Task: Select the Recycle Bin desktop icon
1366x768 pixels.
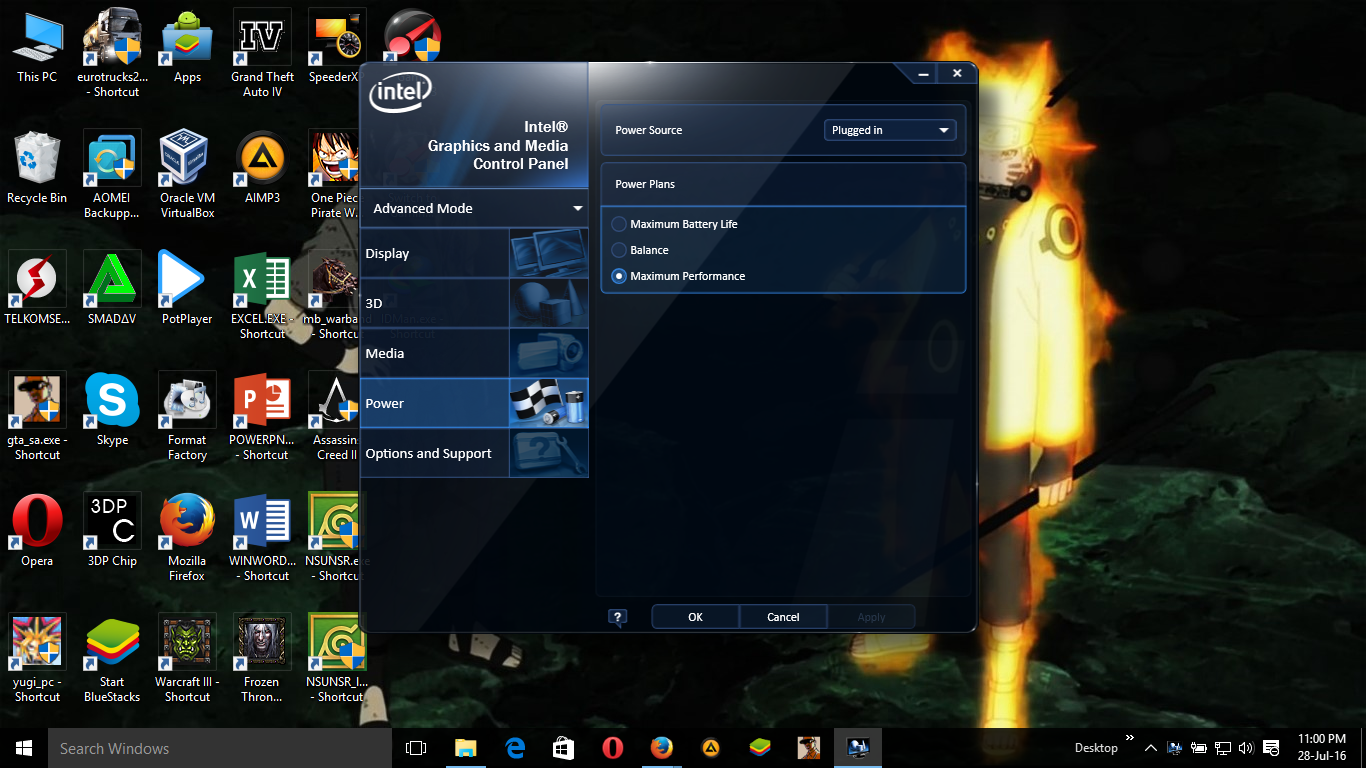Action: click(37, 169)
